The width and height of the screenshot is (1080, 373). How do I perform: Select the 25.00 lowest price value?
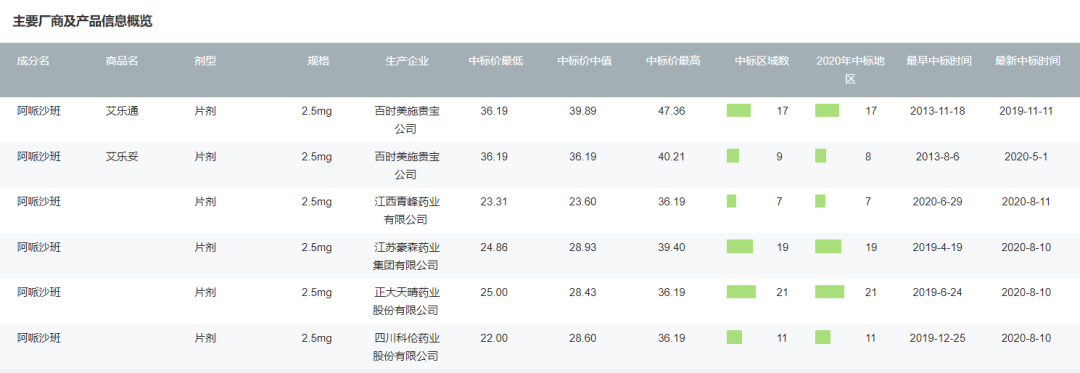pyautogui.click(x=494, y=292)
